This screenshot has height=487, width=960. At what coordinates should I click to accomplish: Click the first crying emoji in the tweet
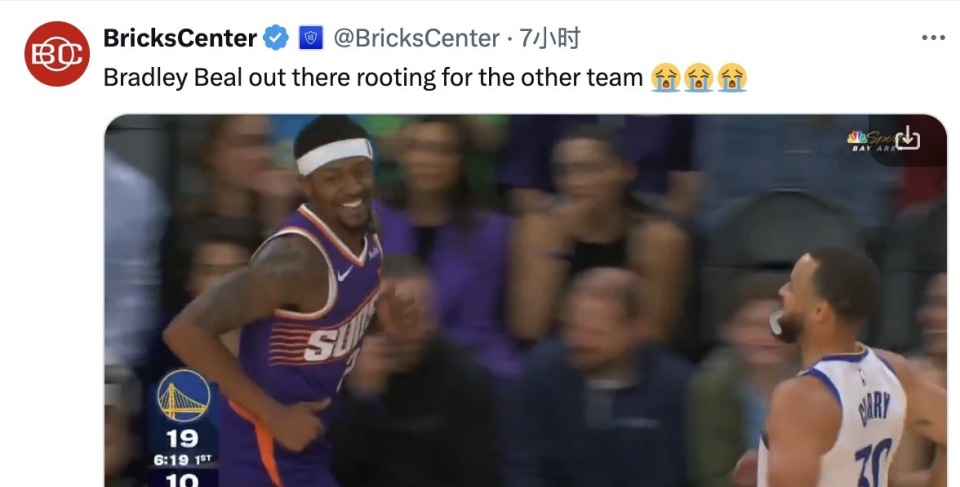tap(666, 78)
